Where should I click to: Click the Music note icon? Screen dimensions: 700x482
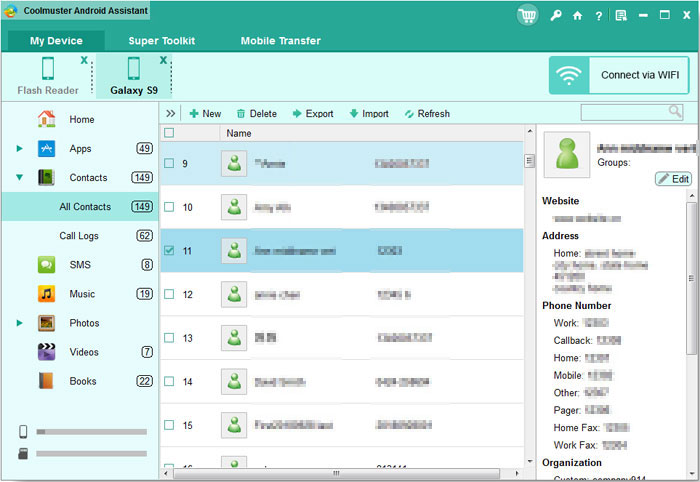46,294
